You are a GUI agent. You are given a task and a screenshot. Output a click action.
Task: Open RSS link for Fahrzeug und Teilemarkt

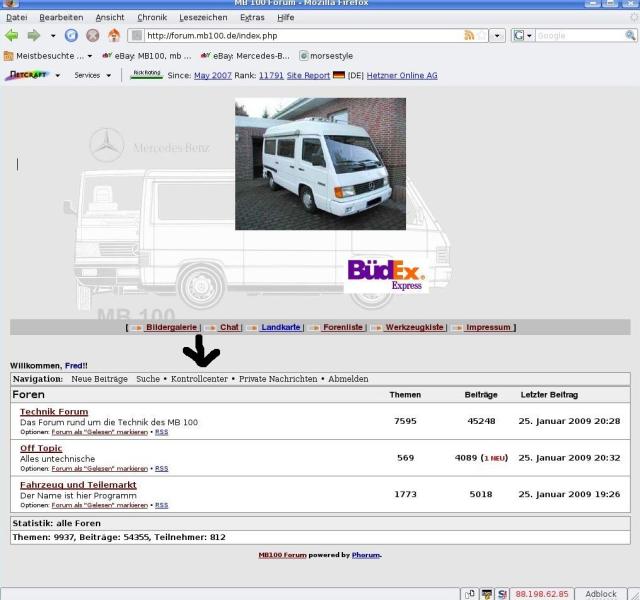162,505
